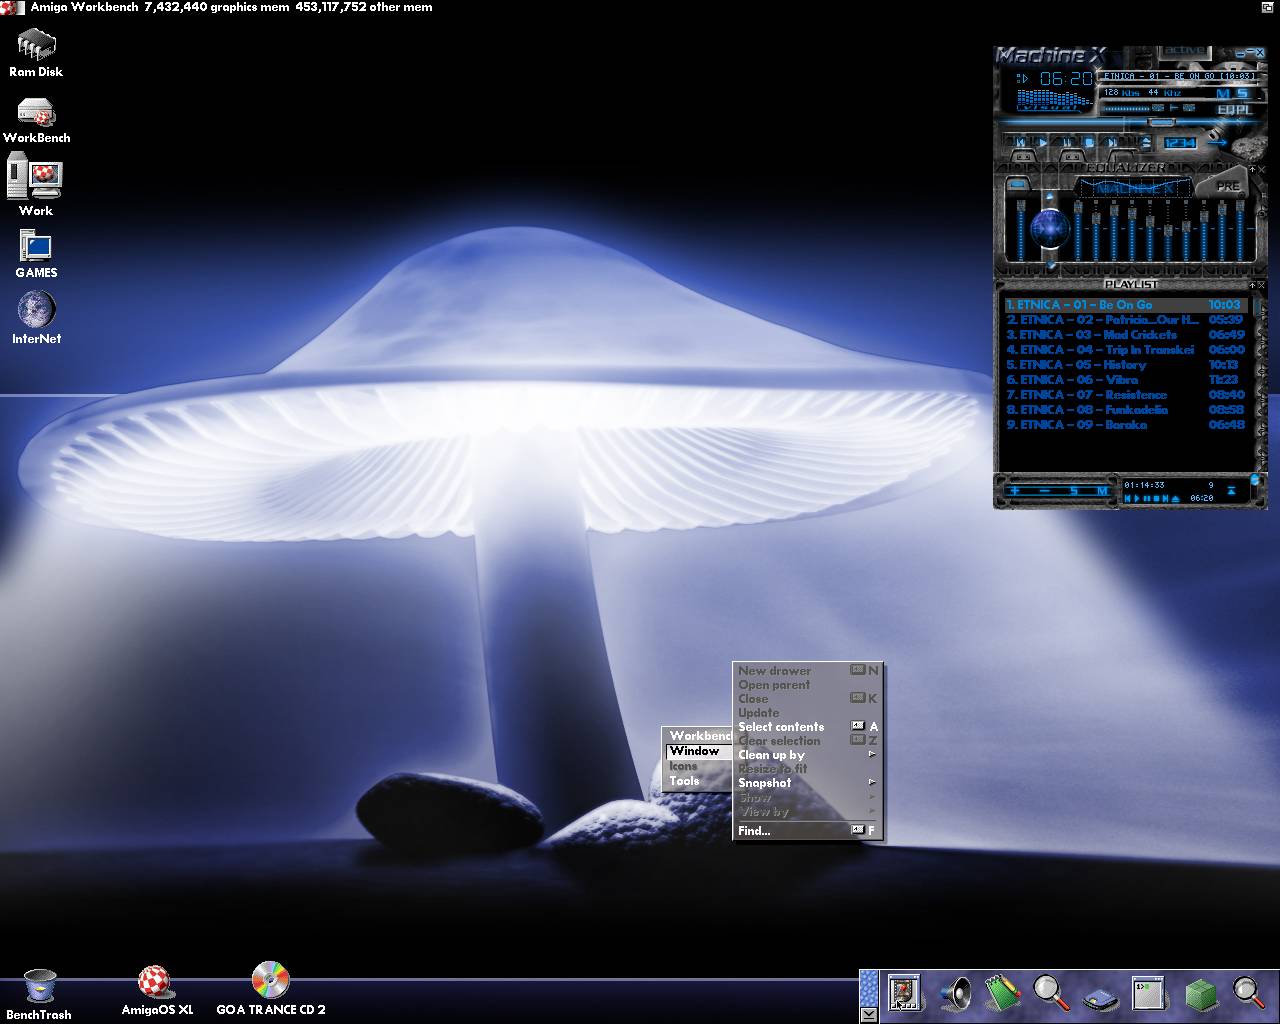Screen dimensions: 1280x1024
Task: Open the equalizer PRE presets button
Action: pyautogui.click(x=1227, y=186)
